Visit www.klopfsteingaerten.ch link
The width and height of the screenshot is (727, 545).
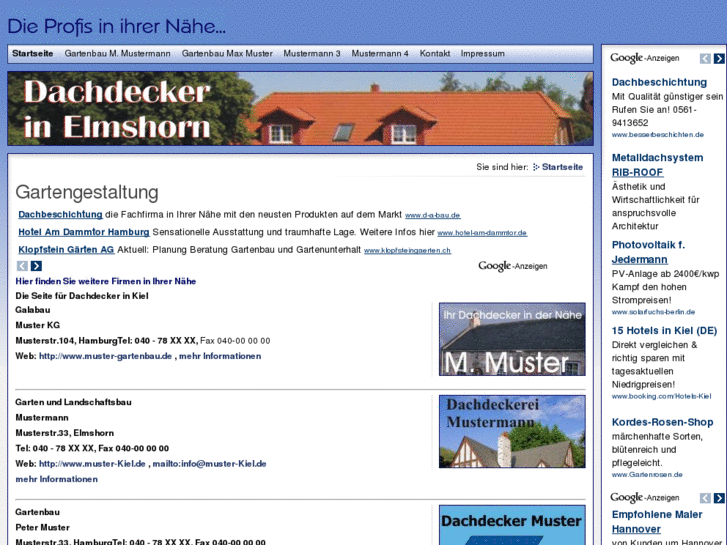[x=407, y=250]
